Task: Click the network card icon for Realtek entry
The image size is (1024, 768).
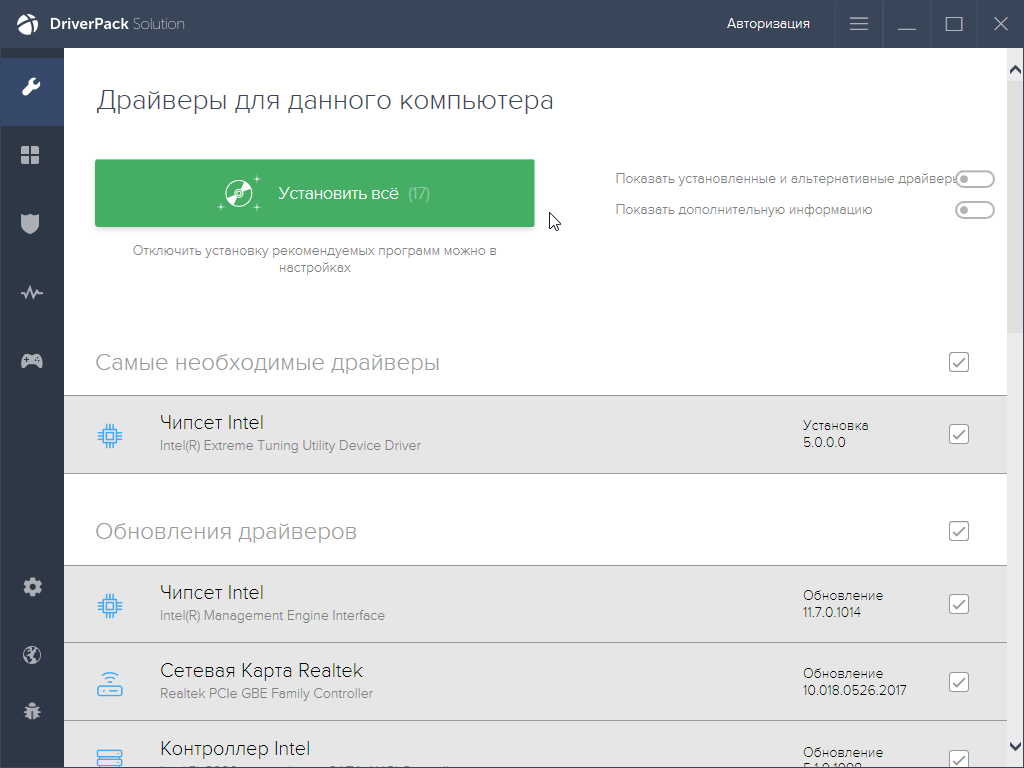Action: click(110, 682)
